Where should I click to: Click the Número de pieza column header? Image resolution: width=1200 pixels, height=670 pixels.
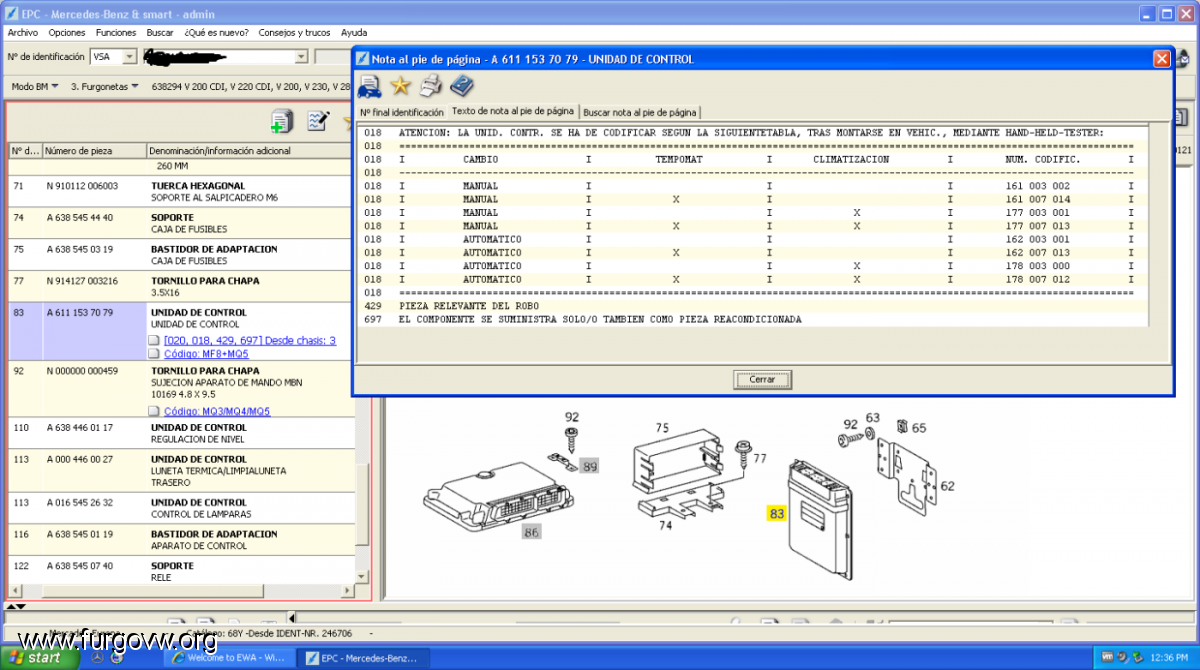(x=94, y=151)
